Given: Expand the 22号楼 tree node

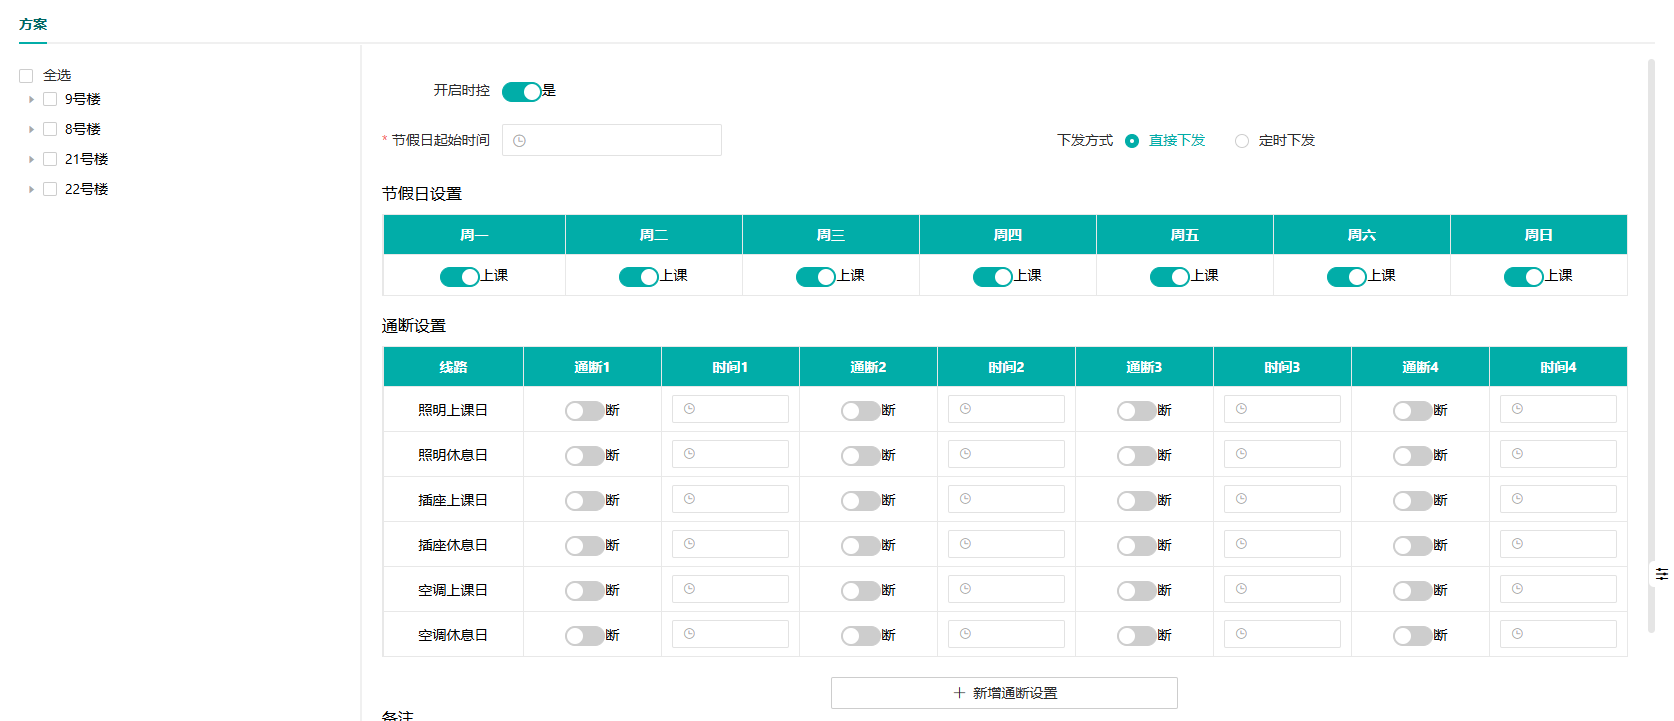Looking at the screenshot, I should coord(31,190).
